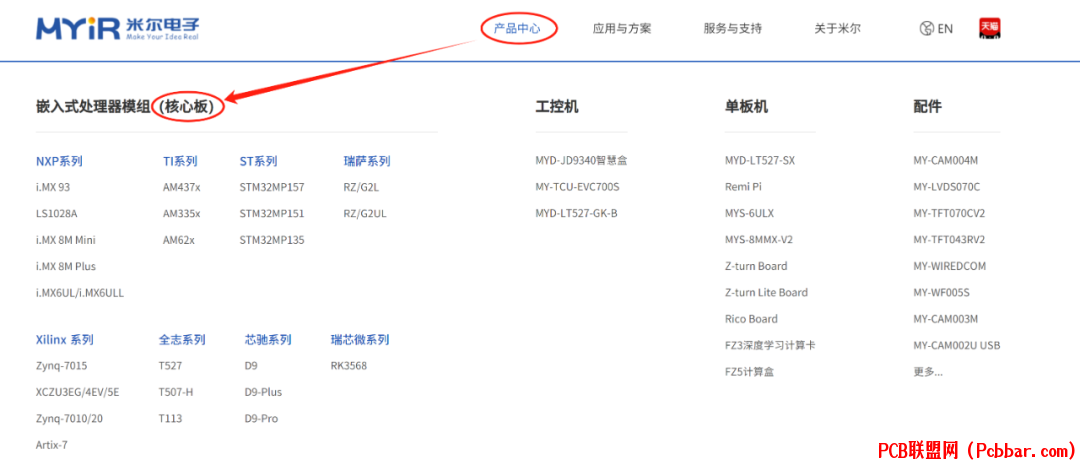The width and height of the screenshot is (1080, 465).
Task: Open the Tmall store icon
Action: [x=990, y=28]
